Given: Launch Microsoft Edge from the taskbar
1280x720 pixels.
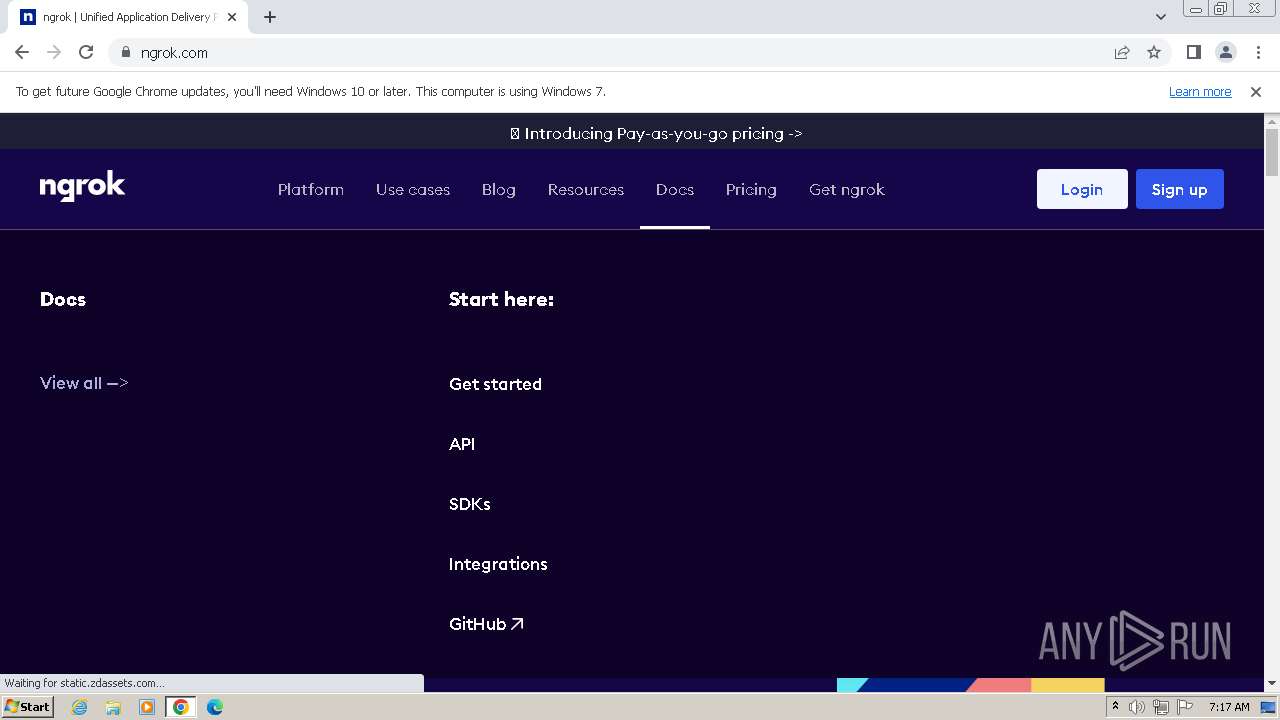Looking at the screenshot, I should [x=215, y=707].
